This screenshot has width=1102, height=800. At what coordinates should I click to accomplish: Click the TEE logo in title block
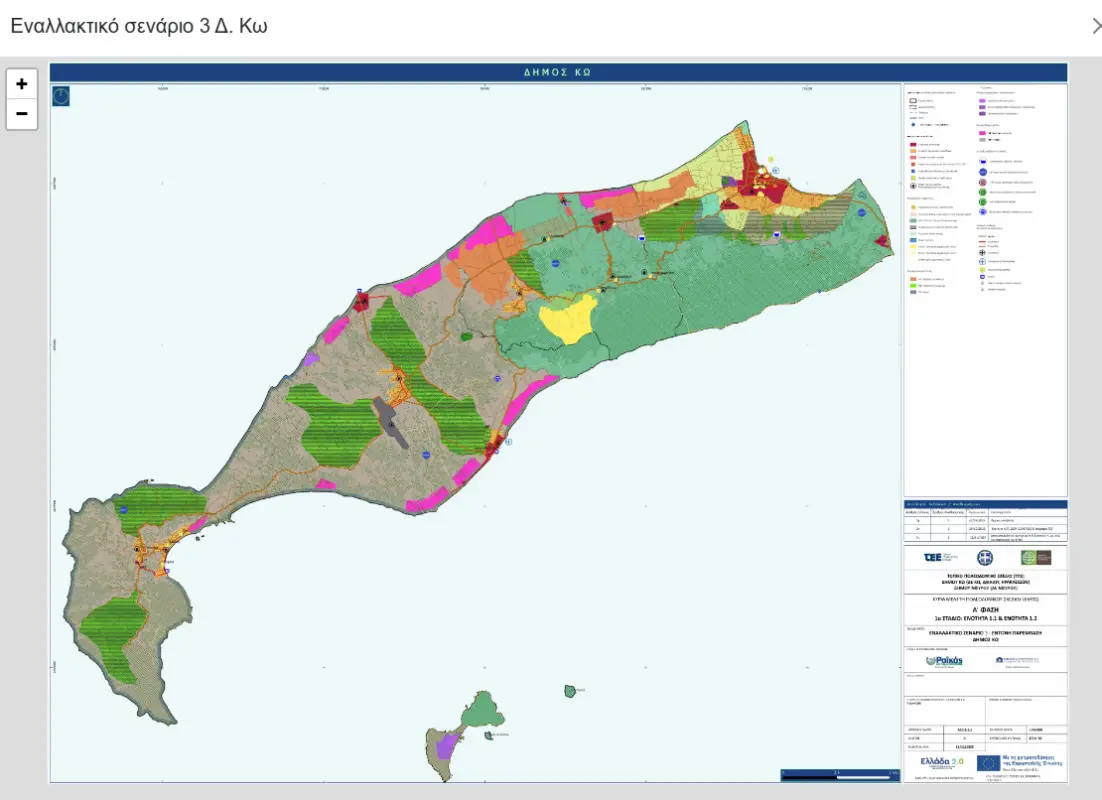tap(940, 557)
